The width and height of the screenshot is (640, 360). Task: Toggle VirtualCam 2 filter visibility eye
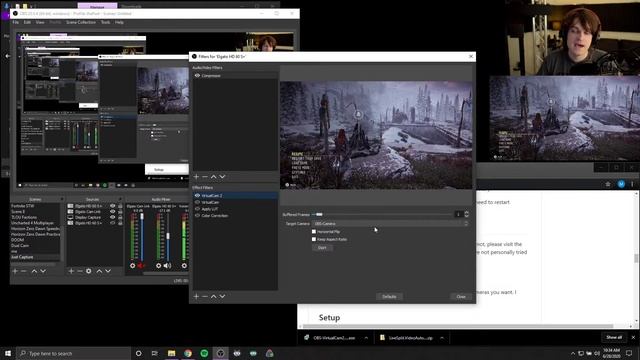coord(197,196)
